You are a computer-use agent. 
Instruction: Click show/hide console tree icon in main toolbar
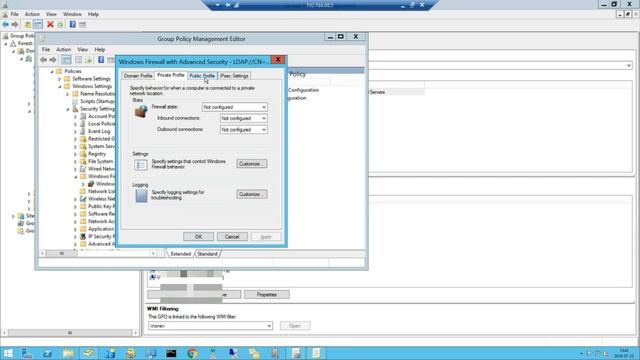pos(38,24)
